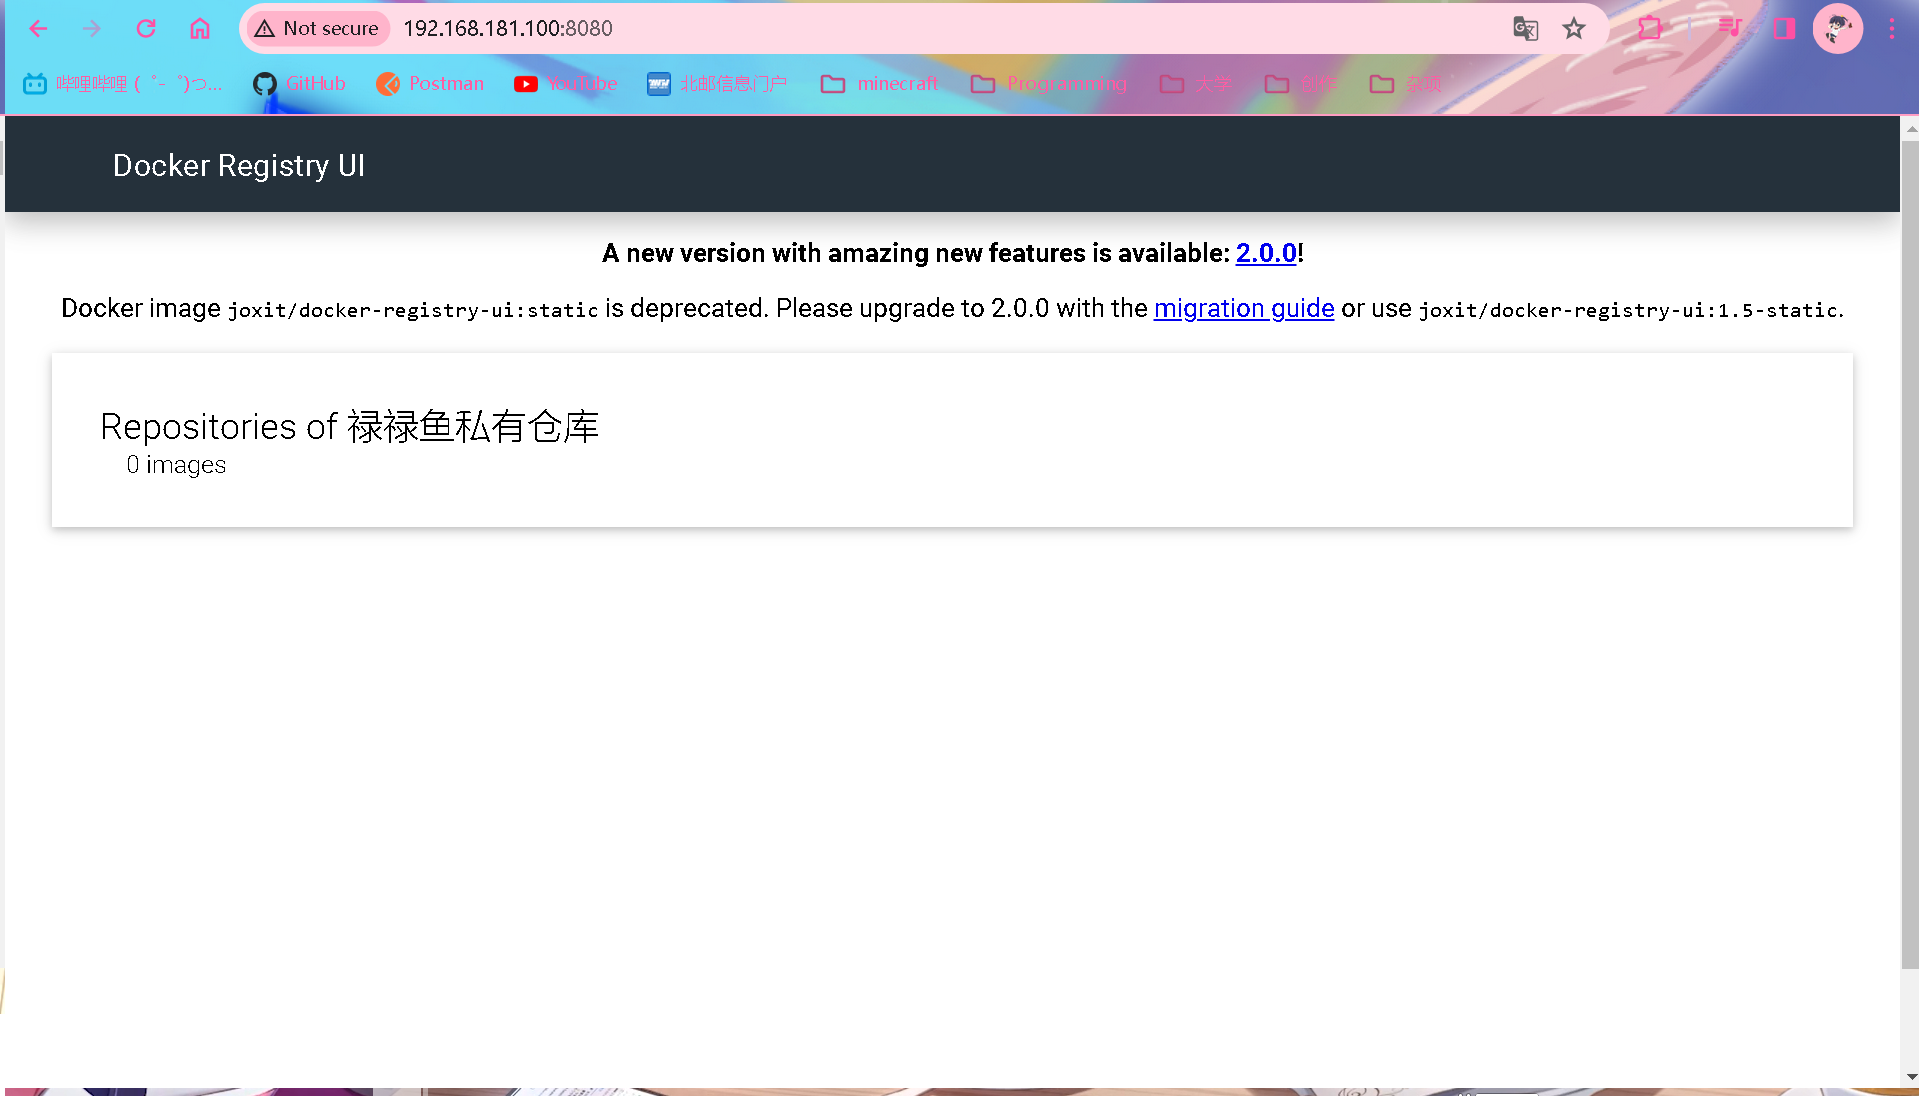Open the profile avatar menu
Viewport: 1919px width, 1096px height.
click(1838, 28)
